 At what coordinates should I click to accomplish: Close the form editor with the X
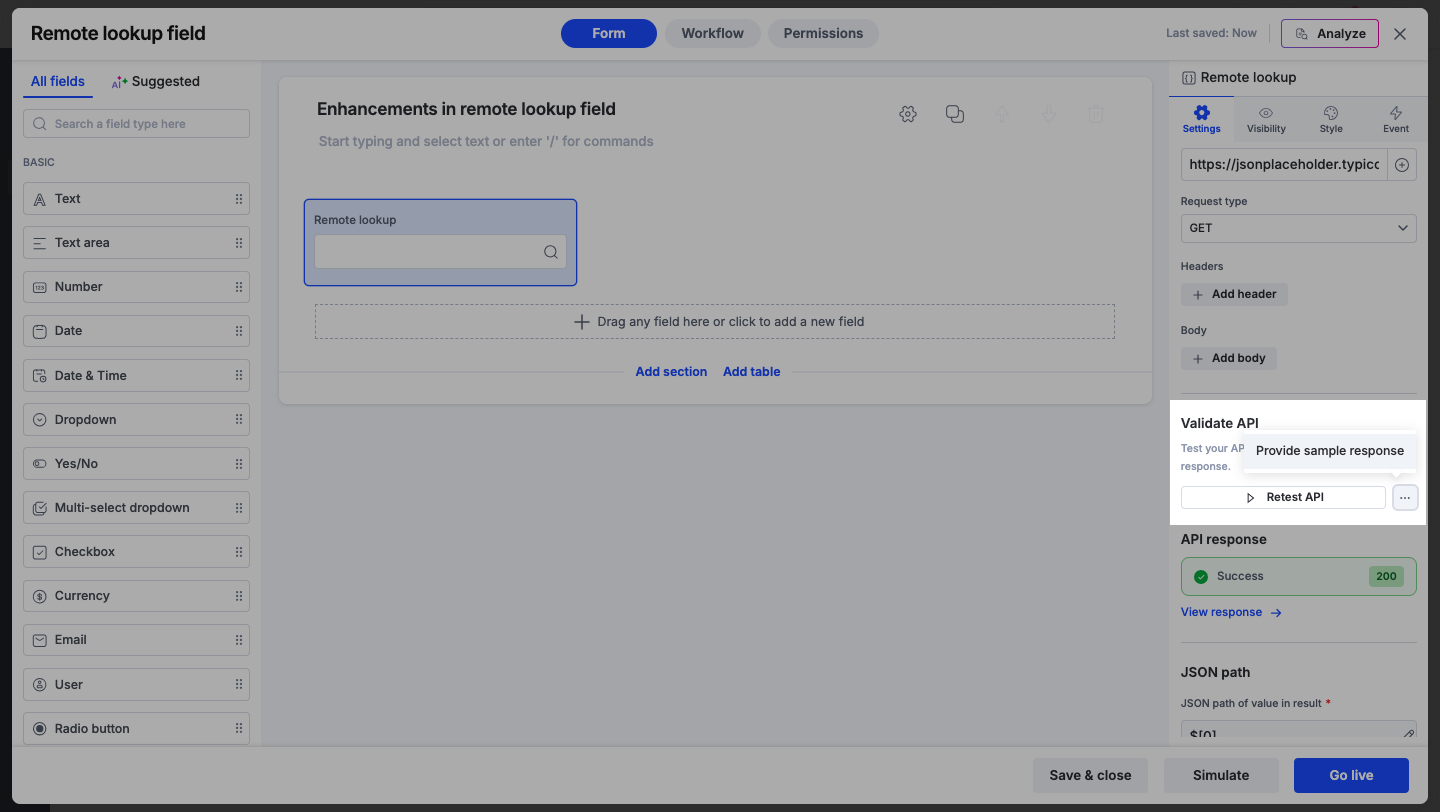coord(1400,34)
